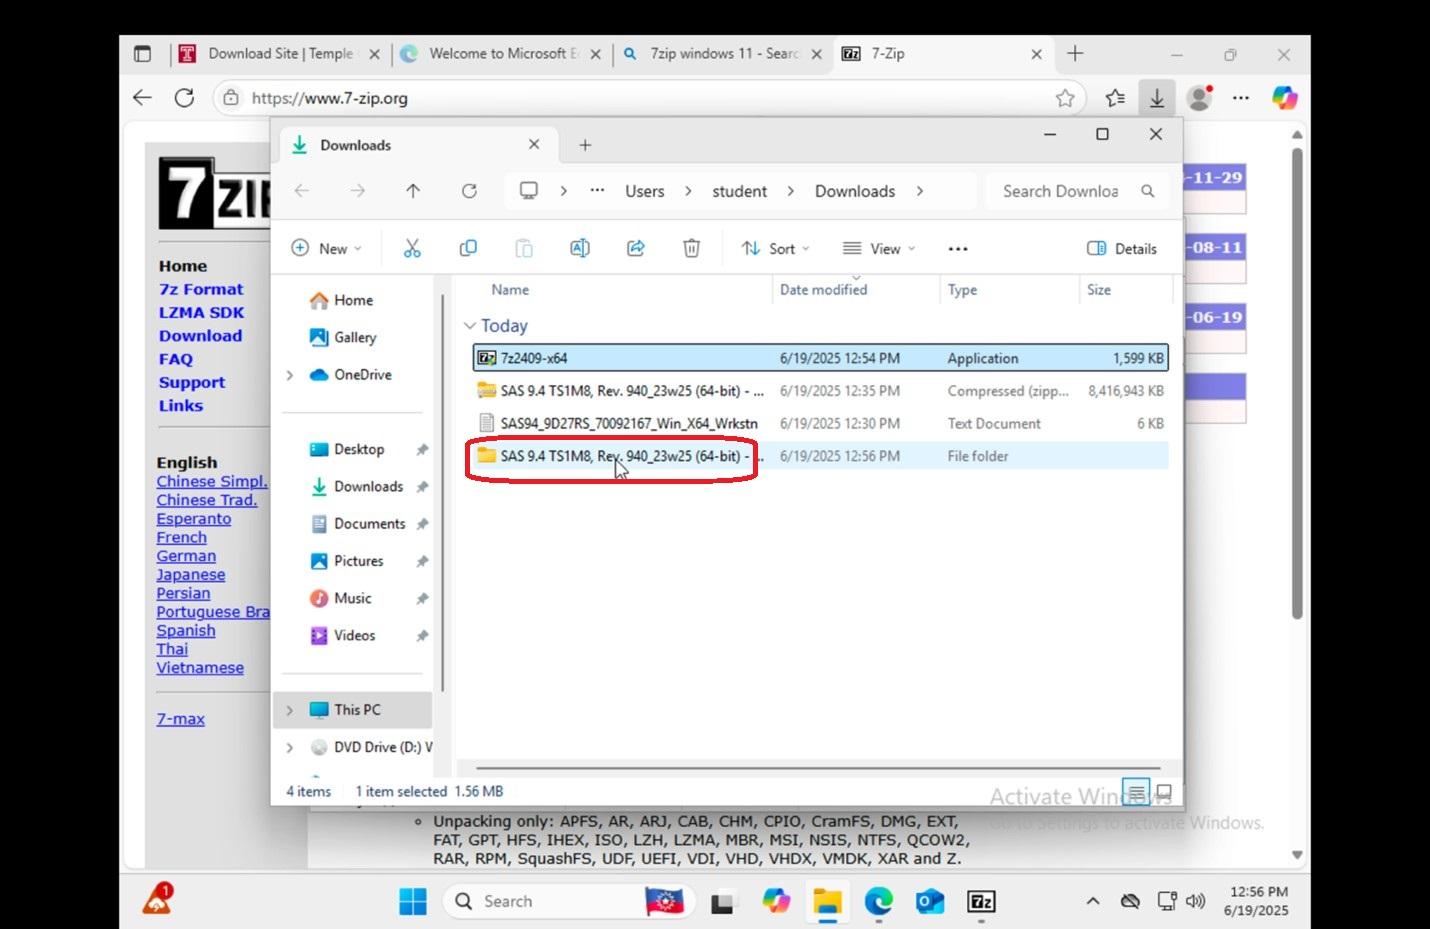Image resolution: width=1430 pixels, height=929 pixels.
Task: Select the SAS94_9D27RS text document
Action: coord(820,423)
